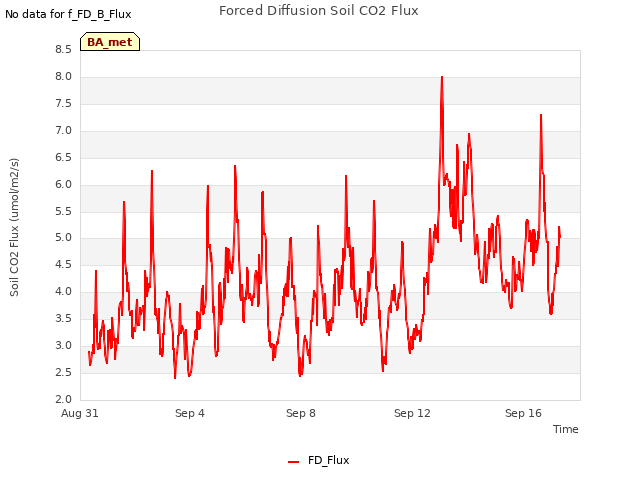Image resolution: width=640 pixels, height=480 pixels.
Task: Click the 8.0 y-axis tick label
Action: click(x=63, y=77)
